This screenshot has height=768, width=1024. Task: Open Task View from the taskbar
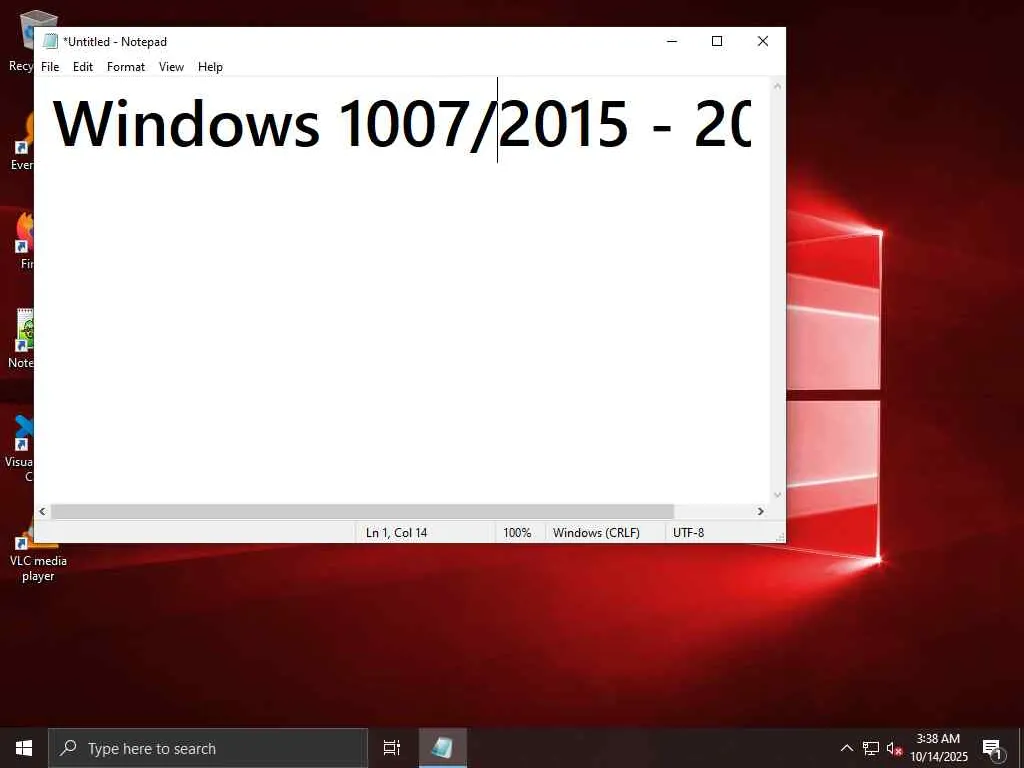(392, 748)
